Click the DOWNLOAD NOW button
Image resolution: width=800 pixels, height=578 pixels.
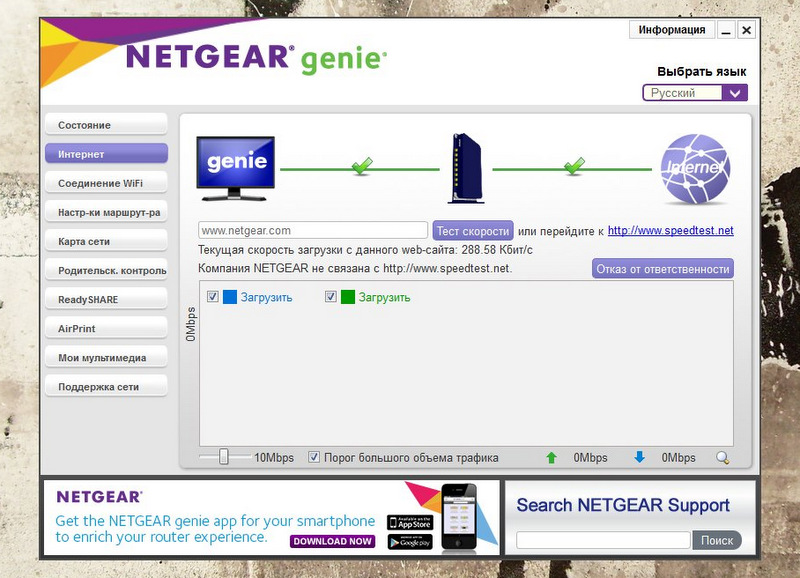point(333,541)
